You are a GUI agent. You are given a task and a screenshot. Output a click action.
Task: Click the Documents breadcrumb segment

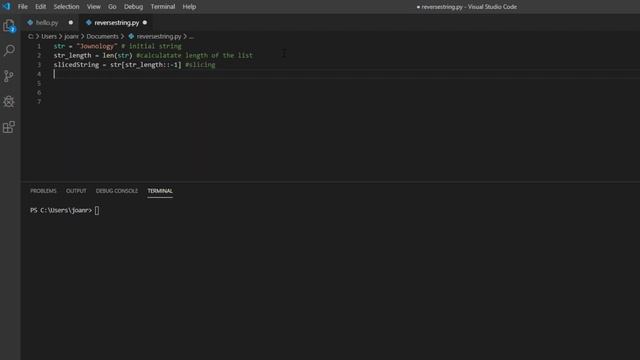[x=102, y=36]
